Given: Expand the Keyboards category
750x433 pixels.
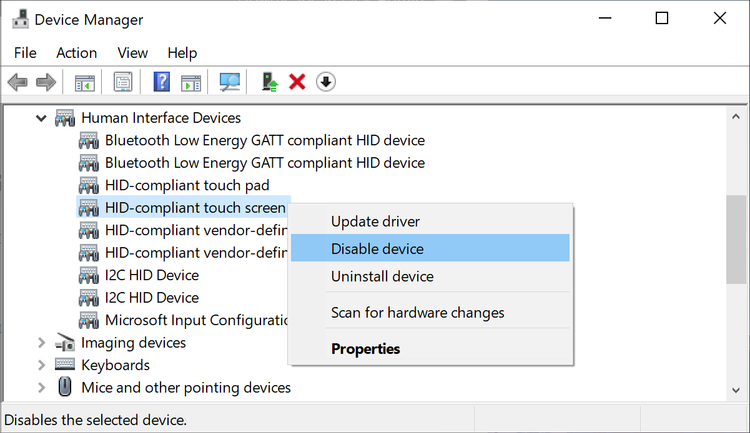Looking at the screenshot, I should click(41, 365).
